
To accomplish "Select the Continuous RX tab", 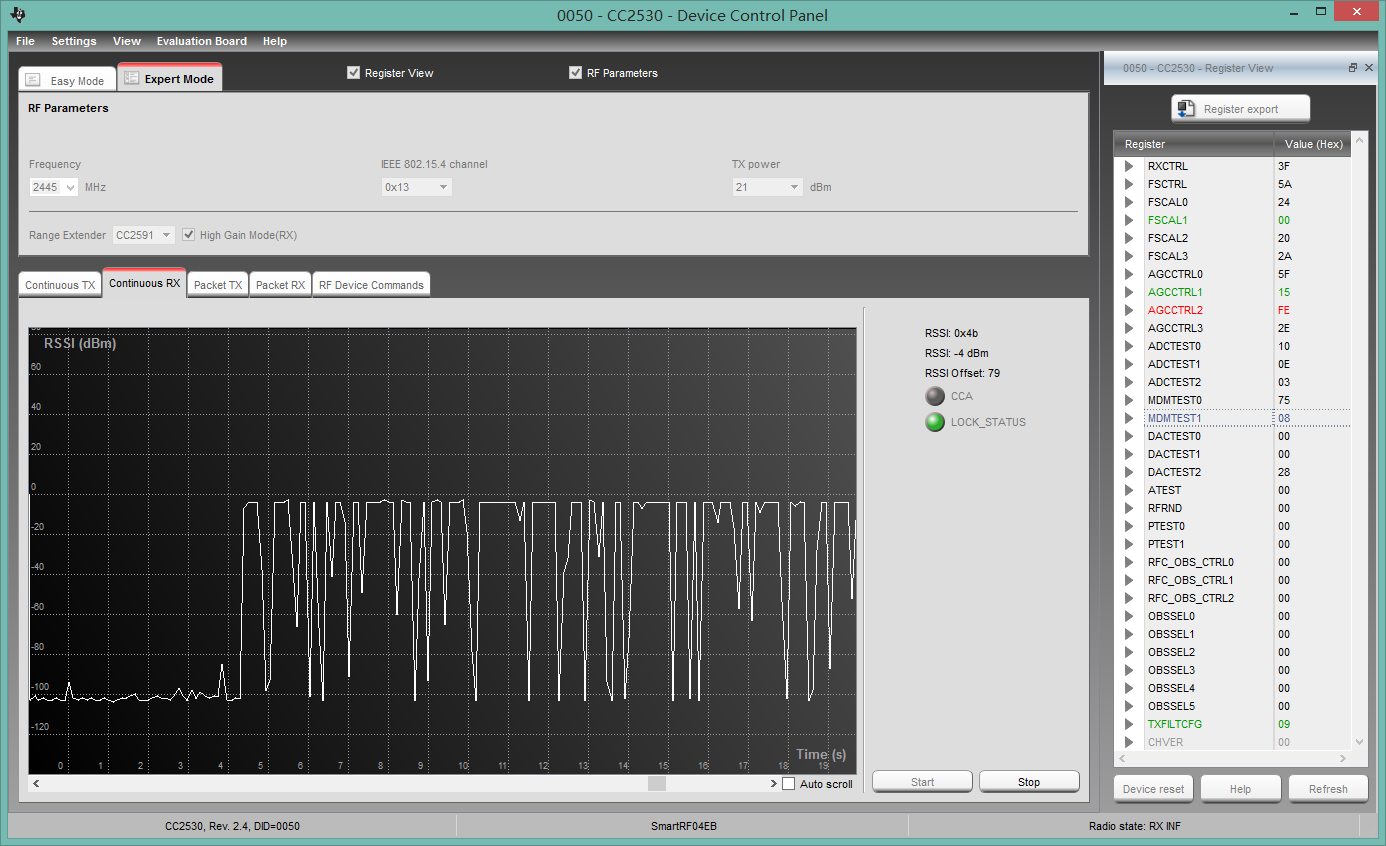I will (145, 283).
